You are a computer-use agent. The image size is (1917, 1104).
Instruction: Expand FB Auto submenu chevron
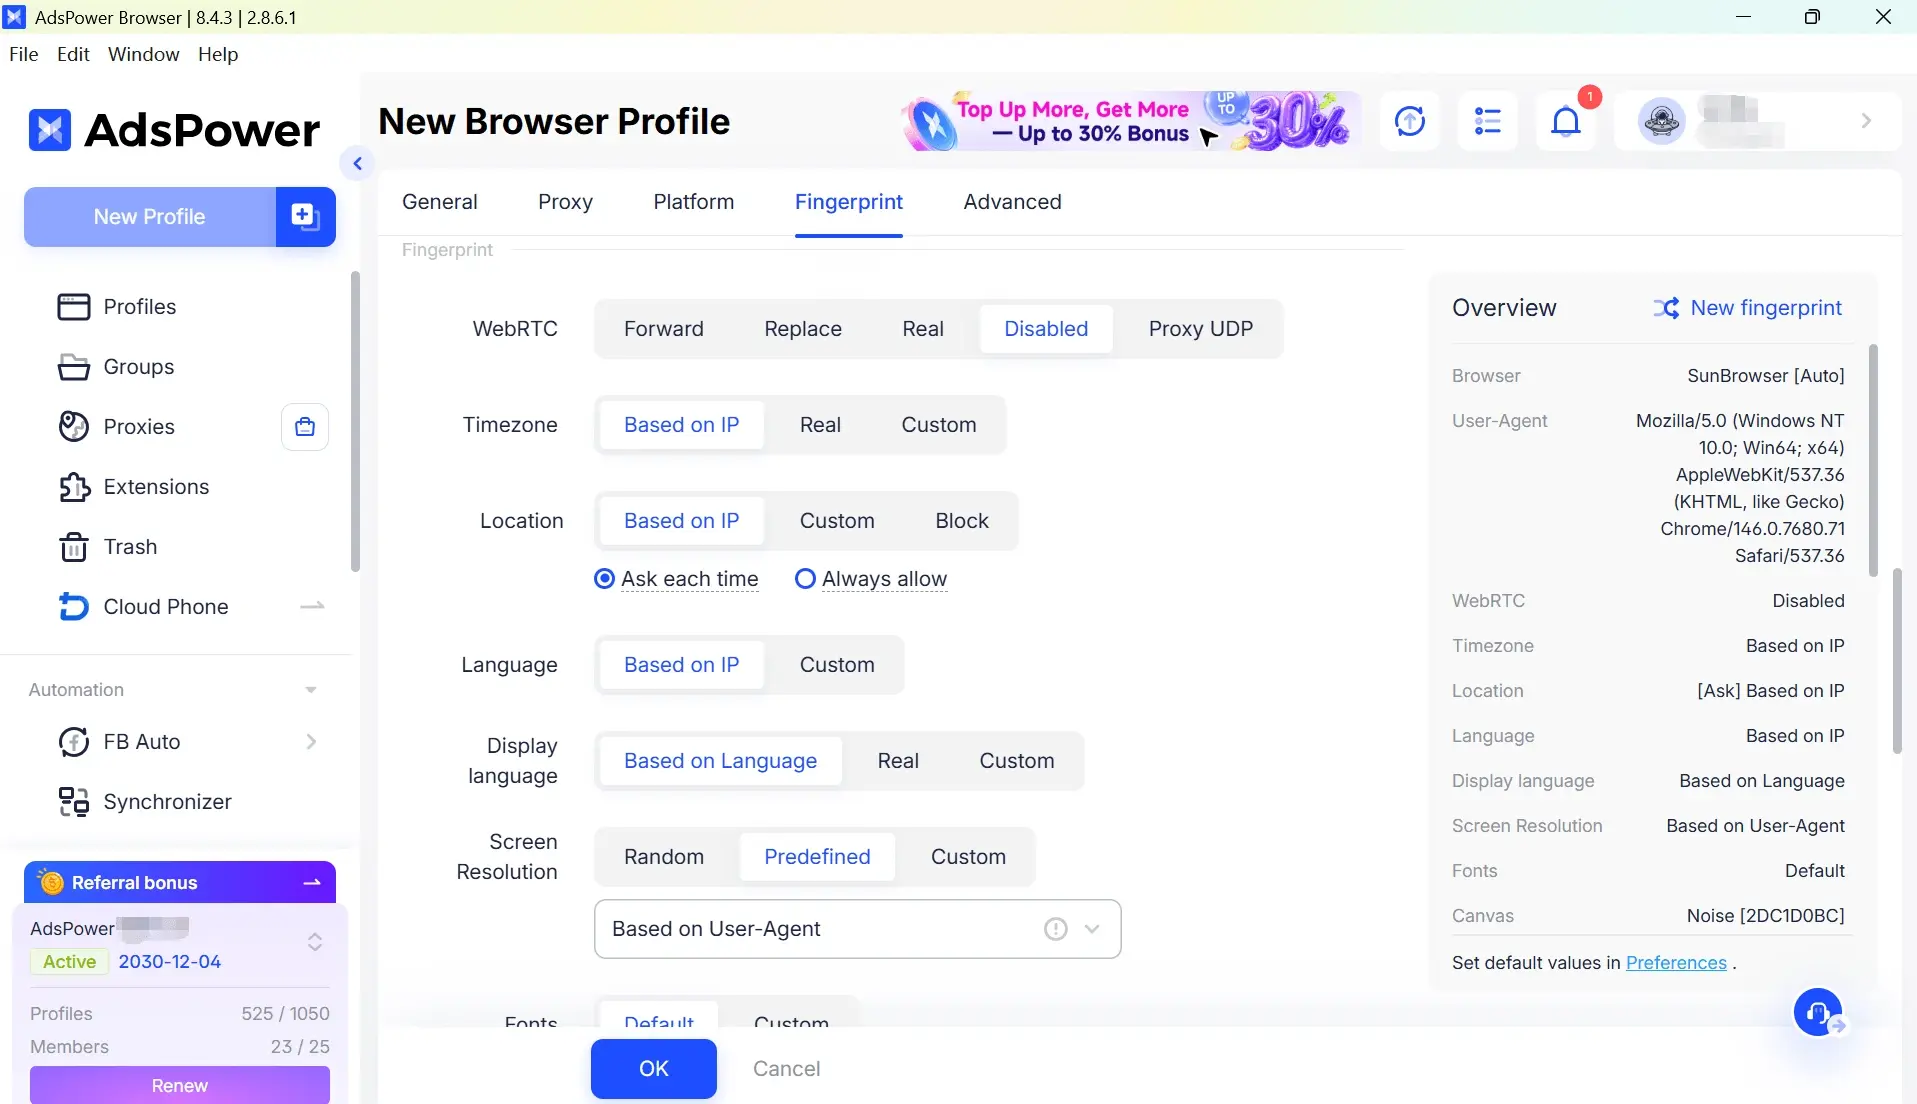point(311,741)
